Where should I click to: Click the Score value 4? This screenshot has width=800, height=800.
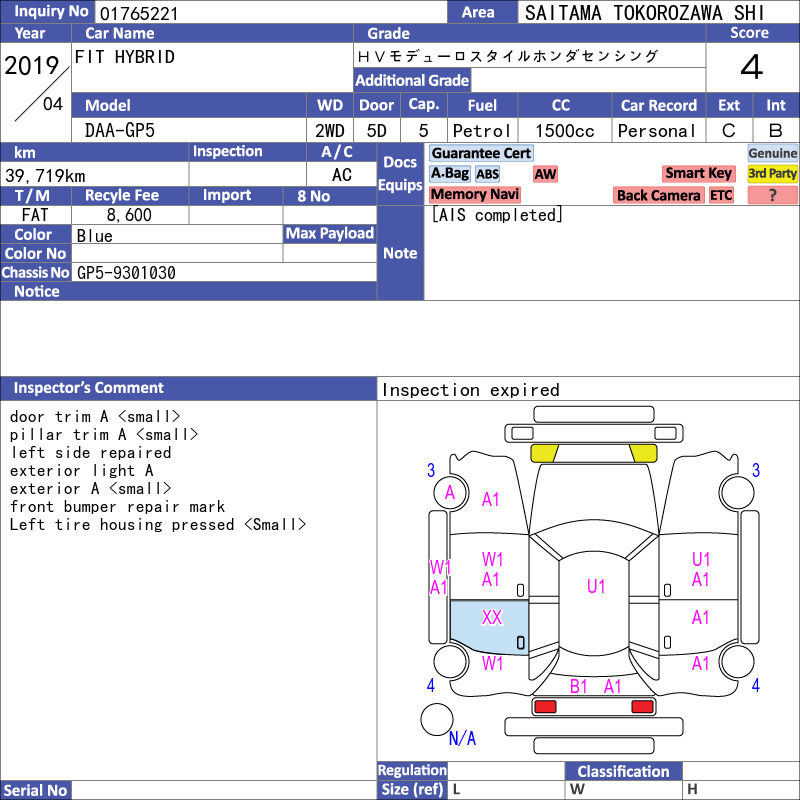click(752, 67)
